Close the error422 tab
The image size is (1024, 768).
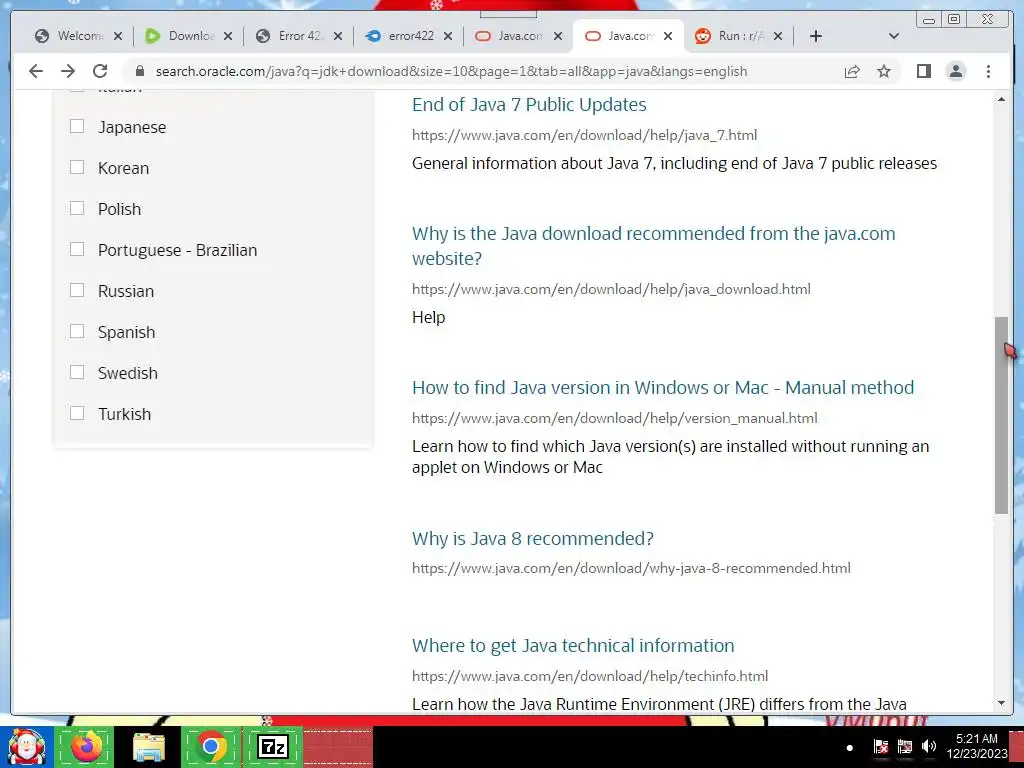pos(447,36)
